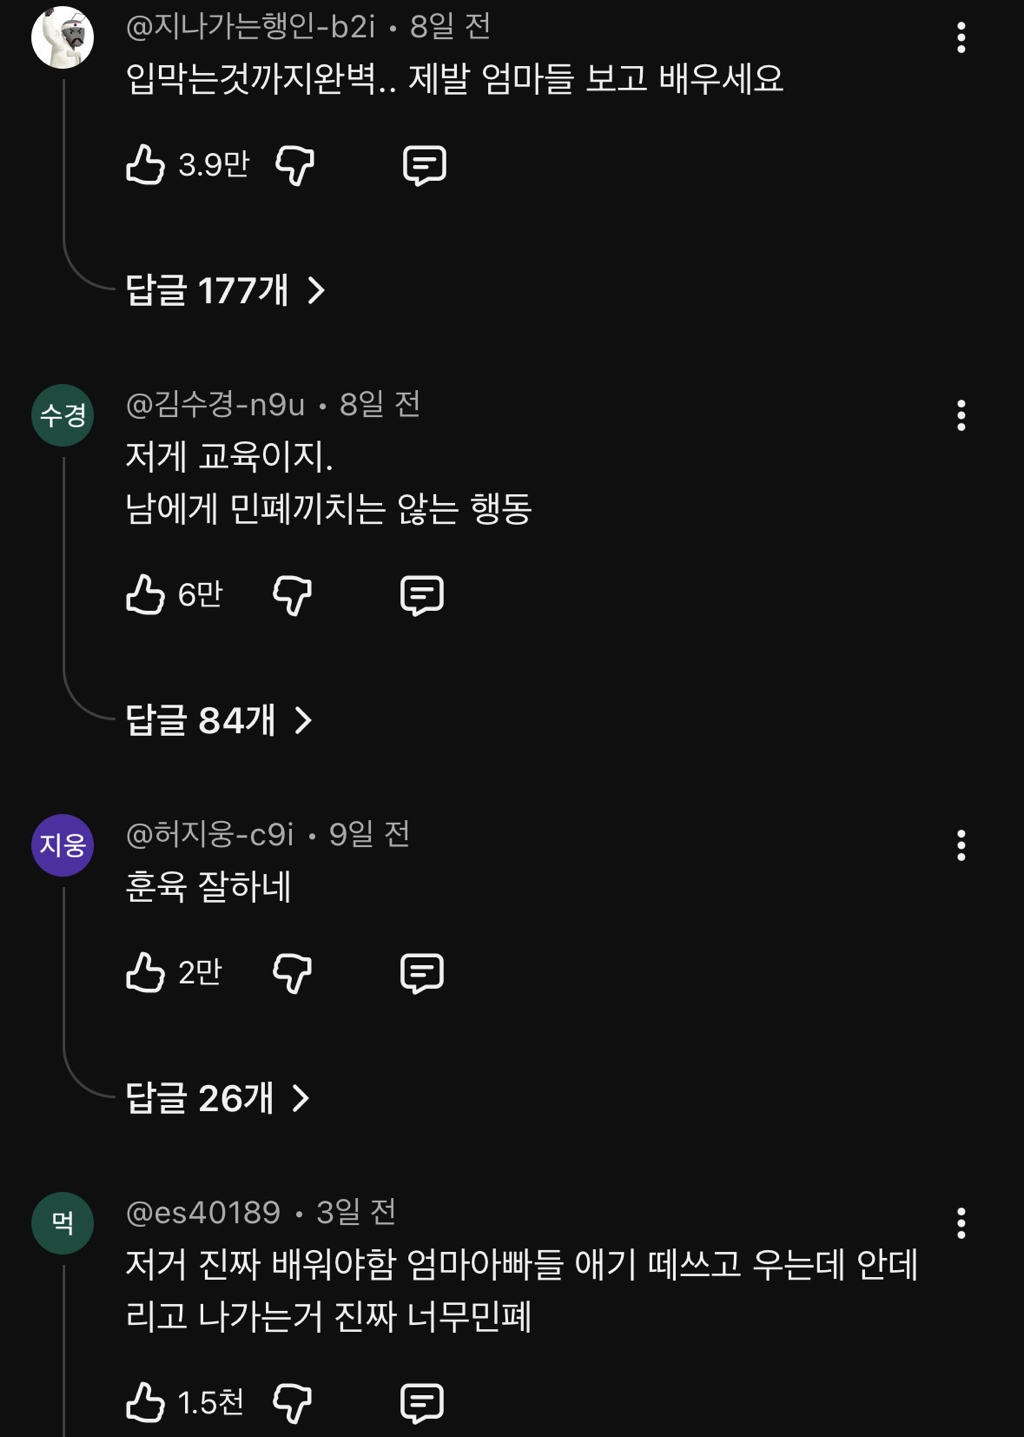Reply to @지나가는행인-b2i's comment
Viewport: 1024px width, 1437px height.
[x=424, y=166]
